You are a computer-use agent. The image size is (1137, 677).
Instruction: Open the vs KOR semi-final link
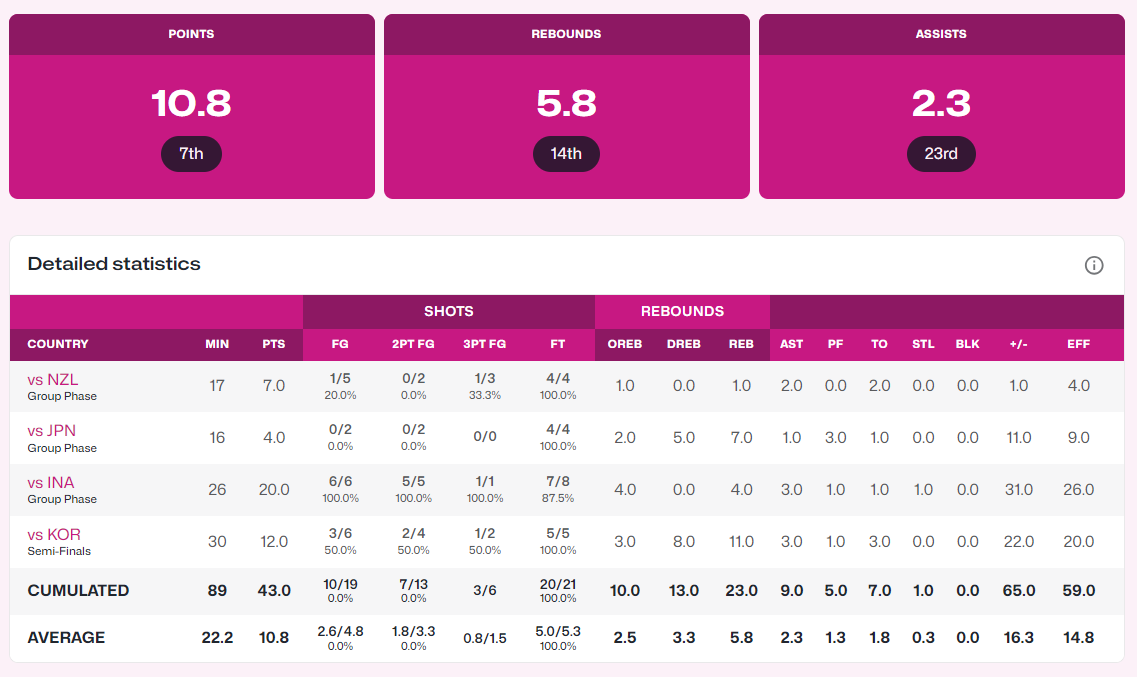pos(54,535)
